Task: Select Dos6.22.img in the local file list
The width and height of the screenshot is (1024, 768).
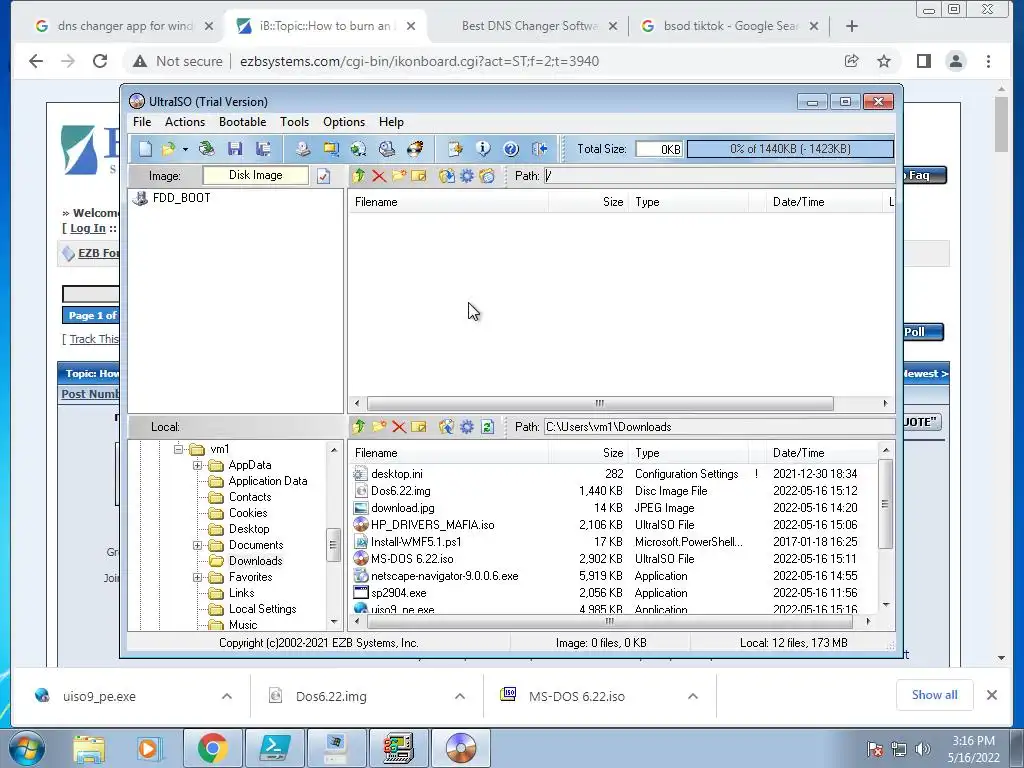Action: pos(400,491)
